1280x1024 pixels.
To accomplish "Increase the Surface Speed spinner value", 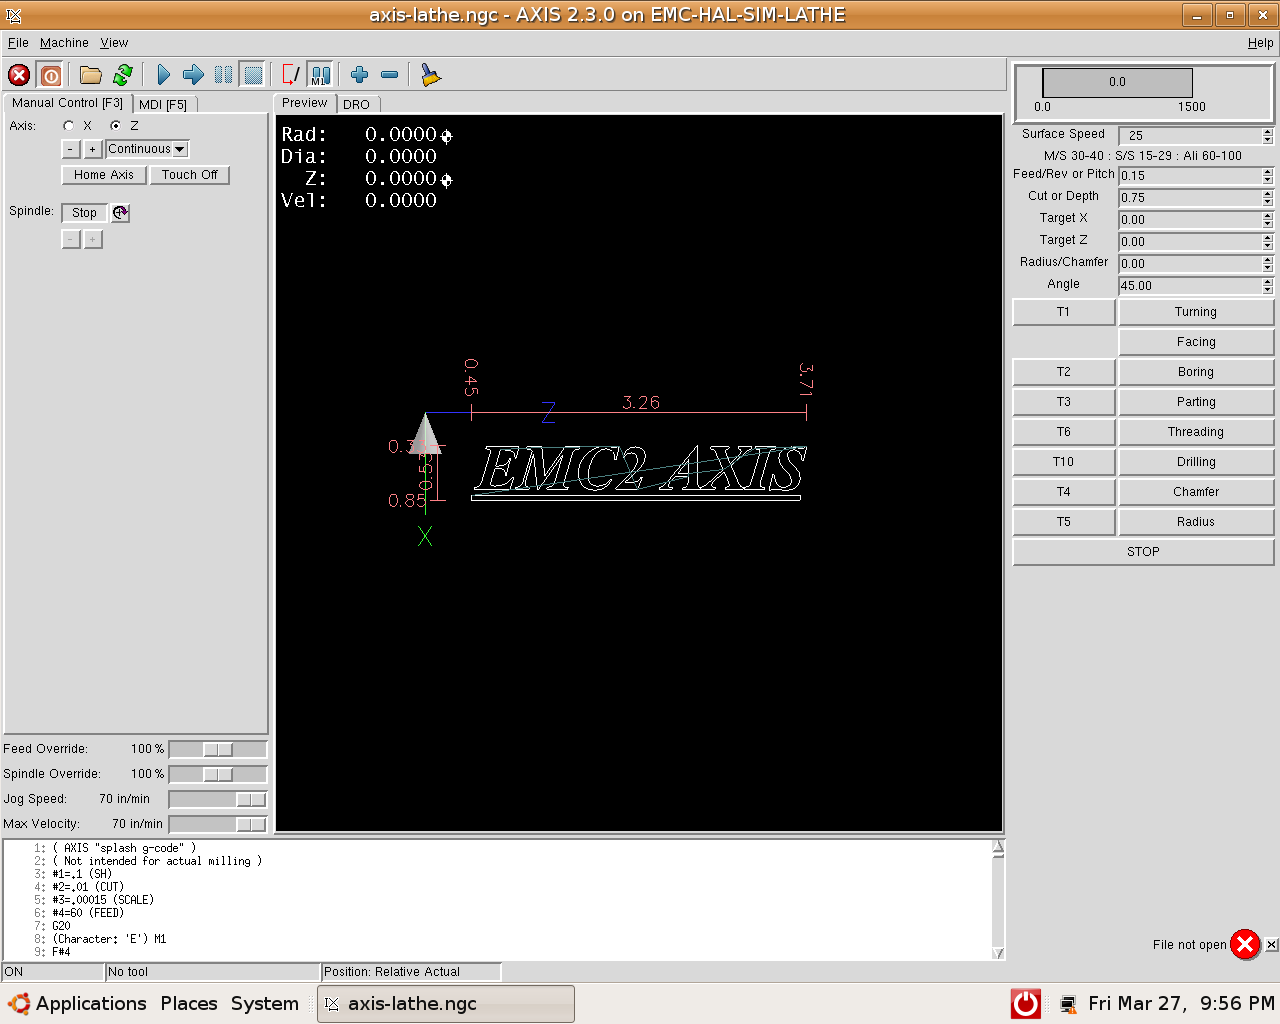I will tap(1268, 131).
